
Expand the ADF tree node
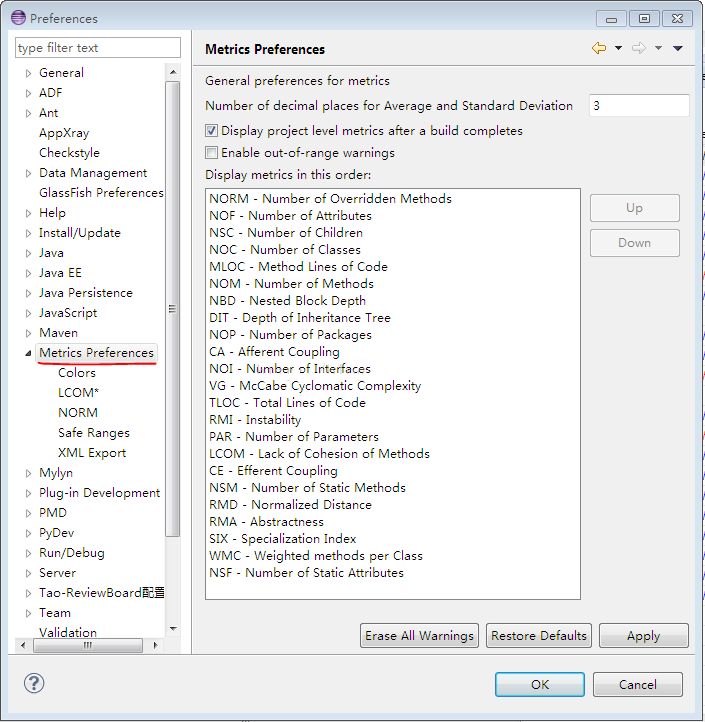(x=29, y=93)
